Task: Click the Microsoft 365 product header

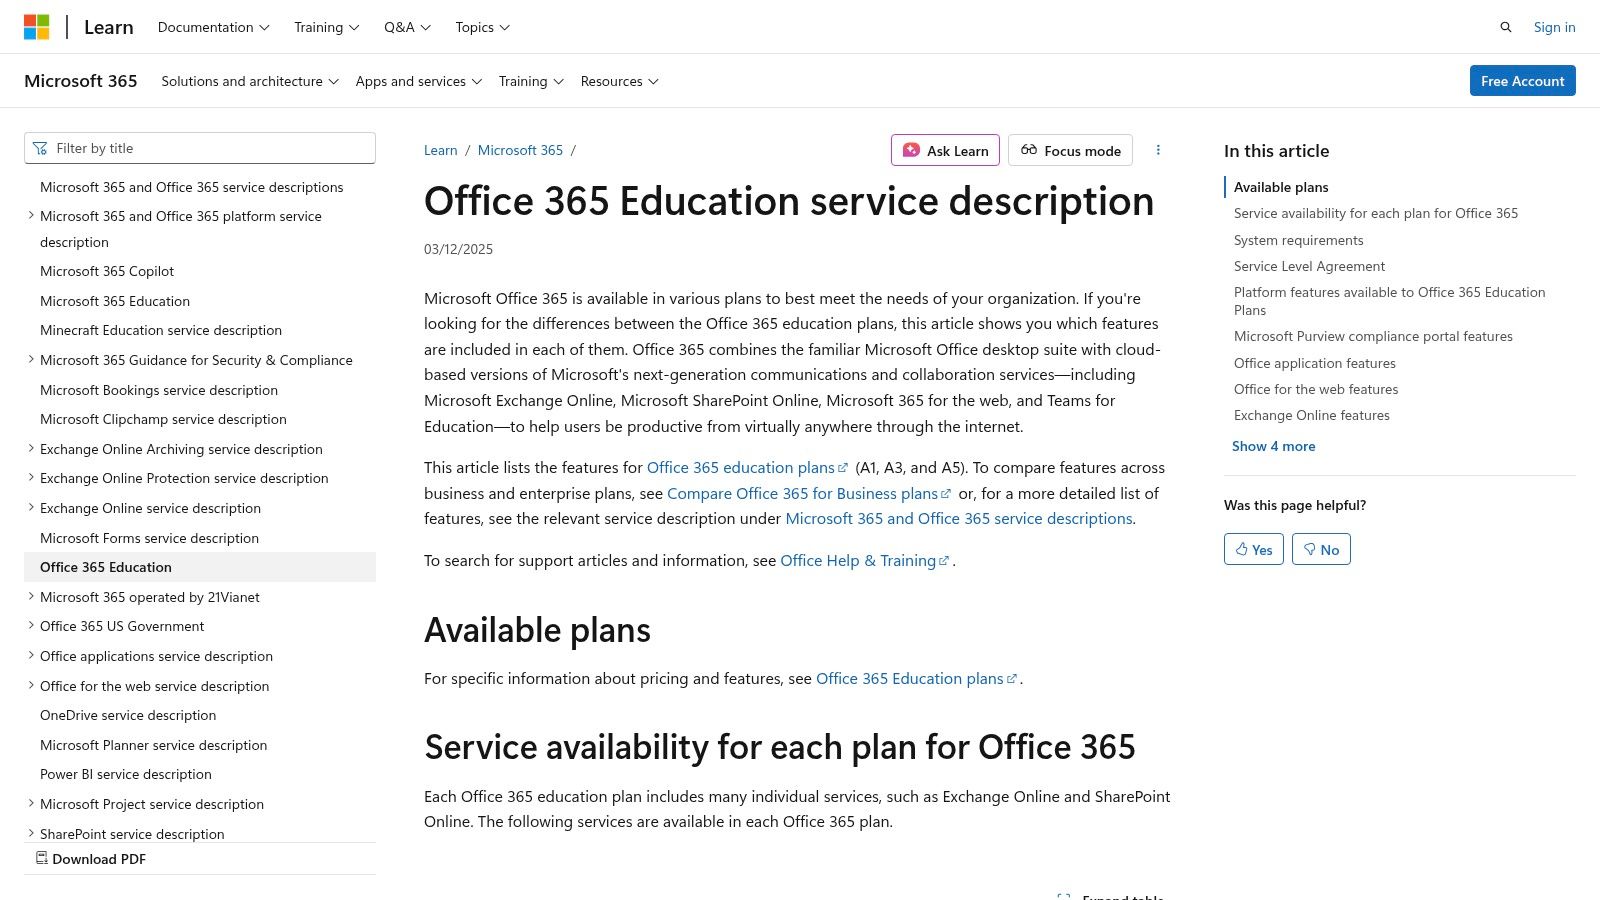Action: click(x=81, y=81)
